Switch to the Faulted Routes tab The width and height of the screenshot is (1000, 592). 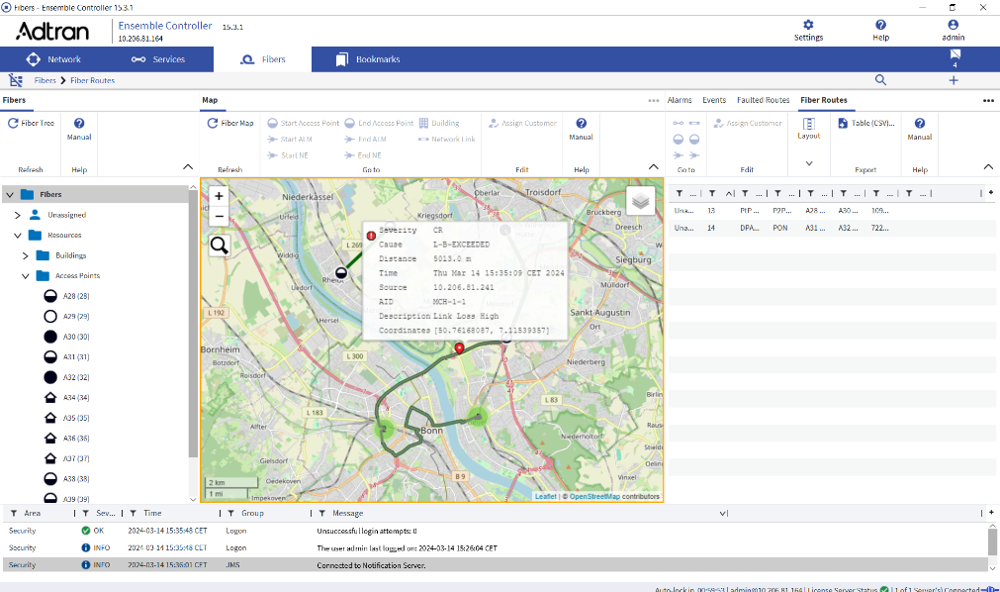click(x=763, y=100)
